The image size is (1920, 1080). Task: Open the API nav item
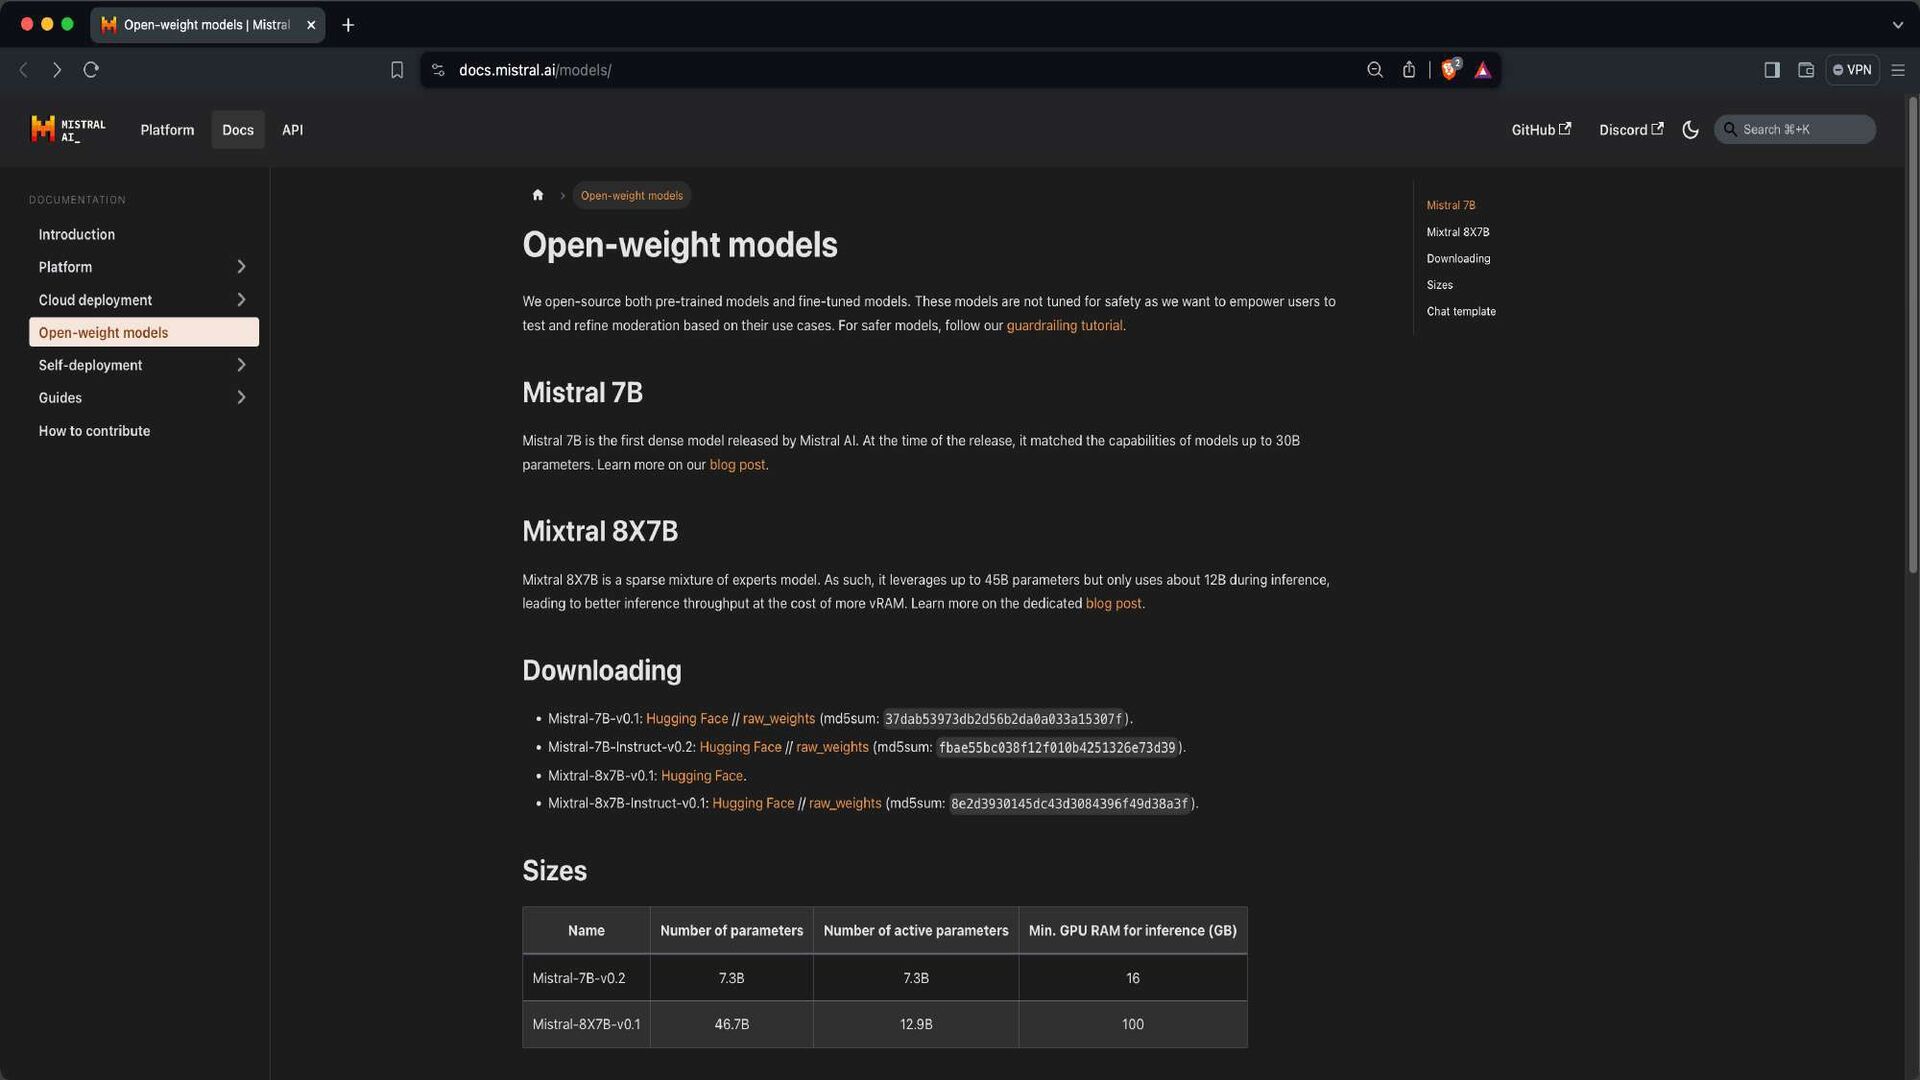pyautogui.click(x=292, y=130)
